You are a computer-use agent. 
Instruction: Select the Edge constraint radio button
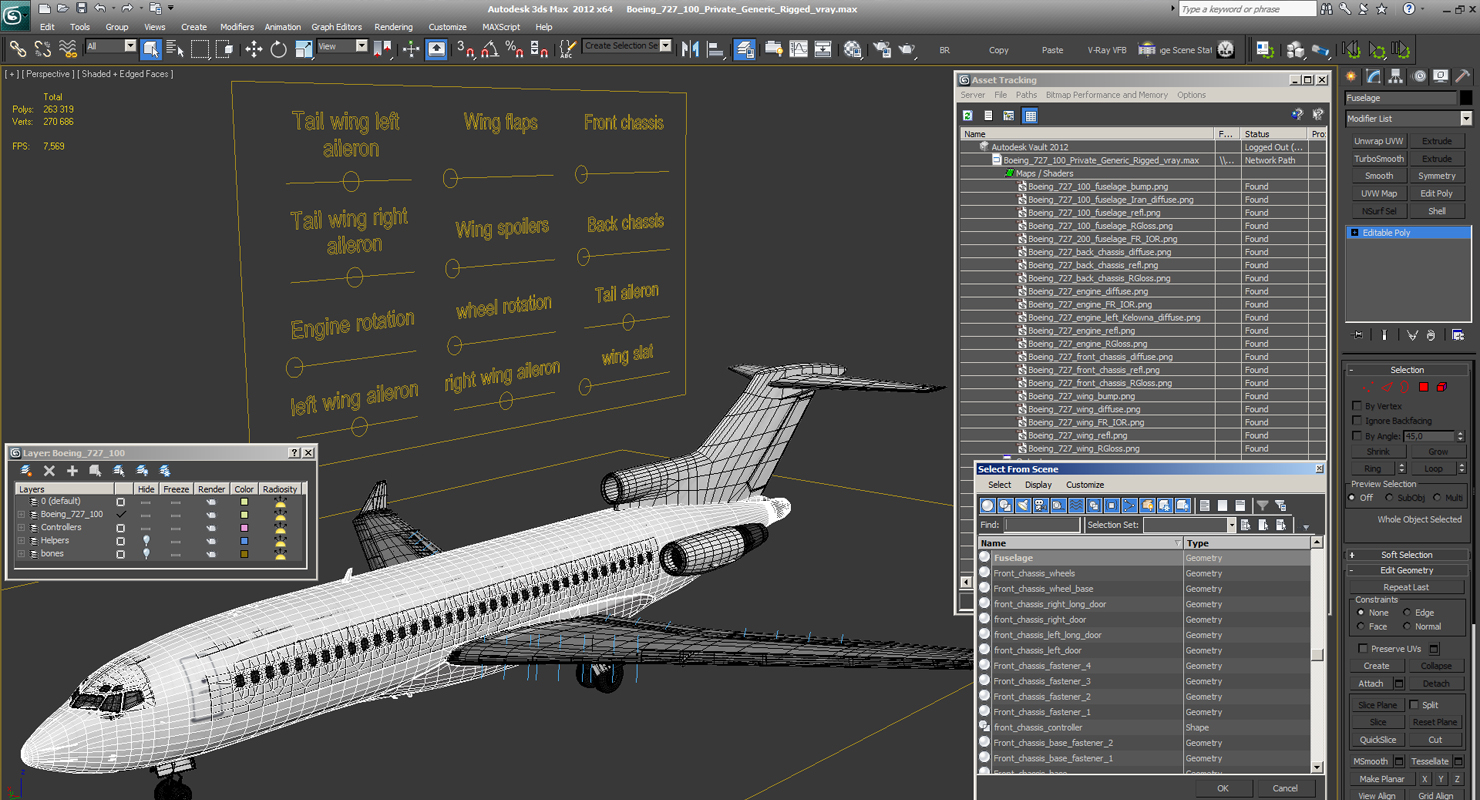[1407, 612]
